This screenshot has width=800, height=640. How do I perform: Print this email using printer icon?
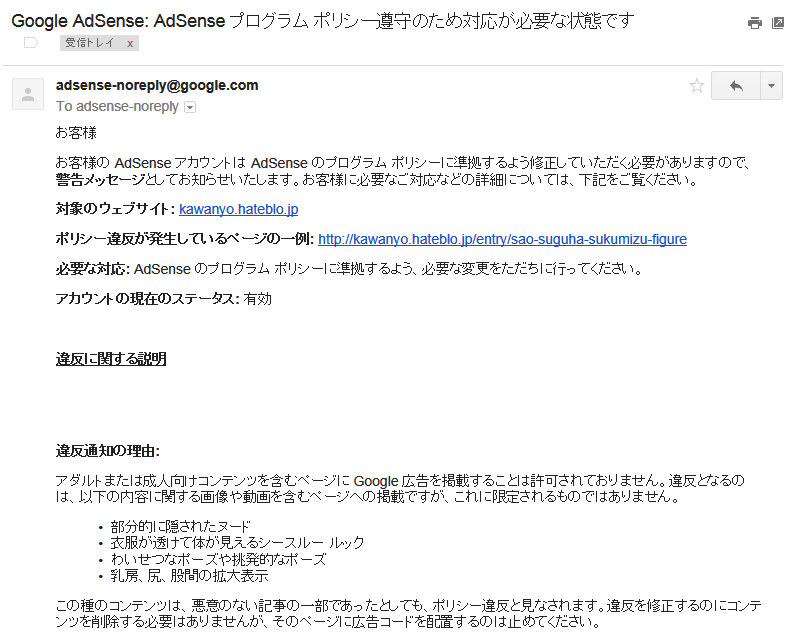(755, 23)
